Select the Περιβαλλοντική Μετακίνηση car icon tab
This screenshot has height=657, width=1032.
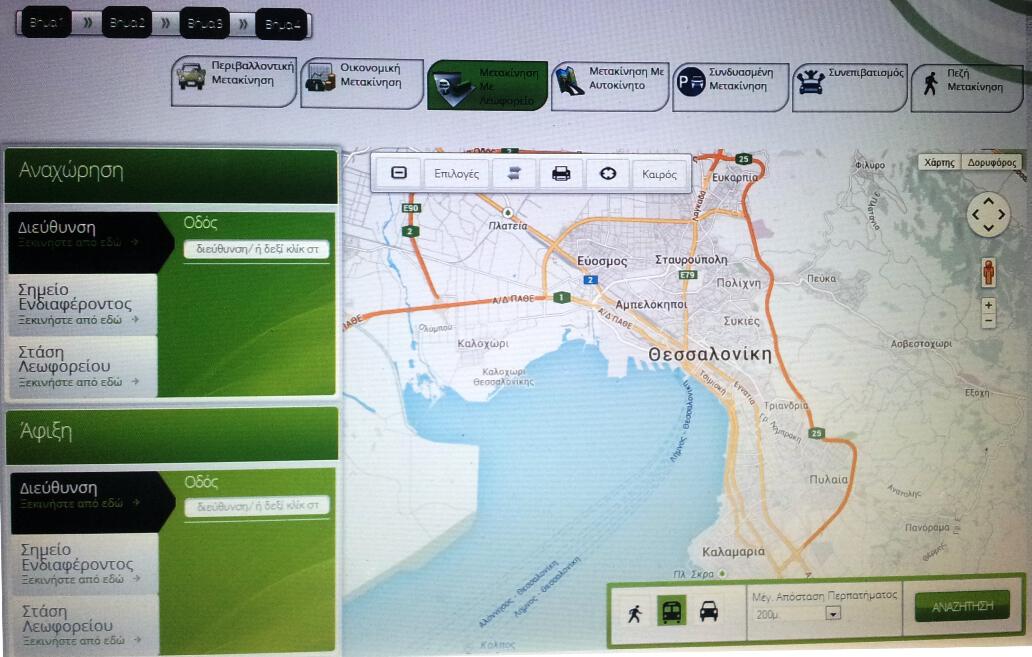(234, 82)
